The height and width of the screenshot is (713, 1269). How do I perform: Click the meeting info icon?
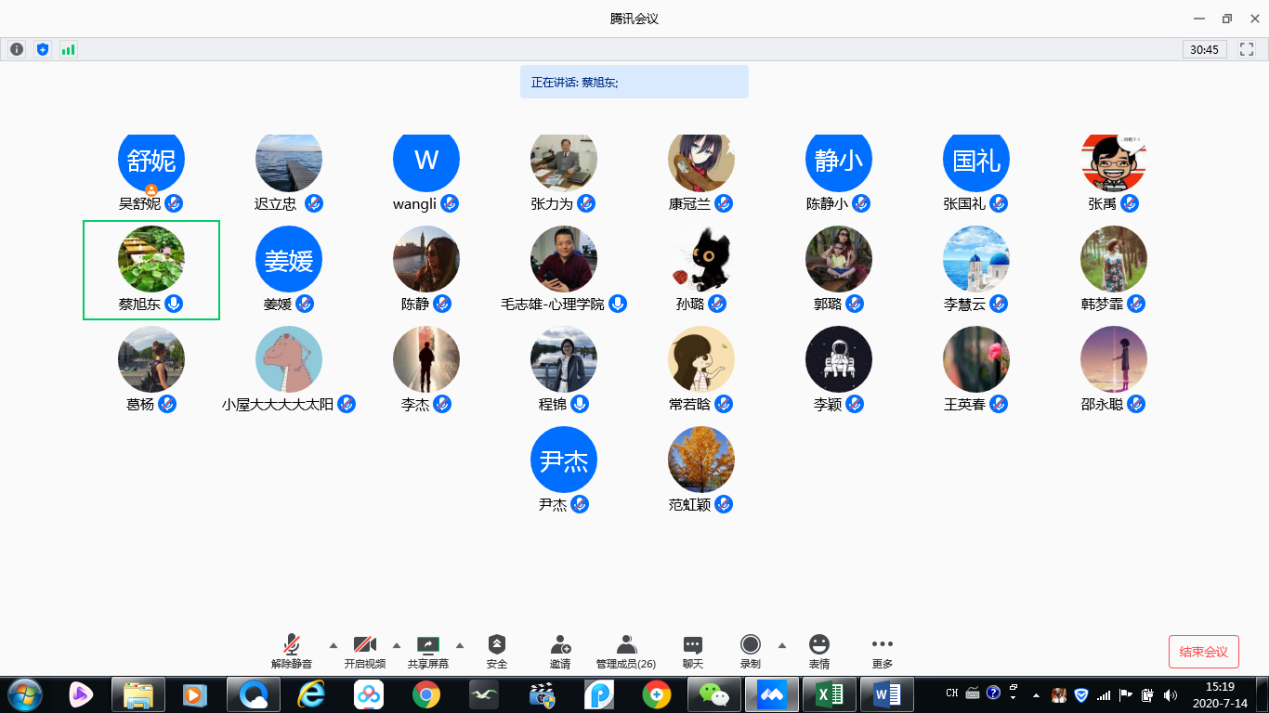click(x=17, y=49)
